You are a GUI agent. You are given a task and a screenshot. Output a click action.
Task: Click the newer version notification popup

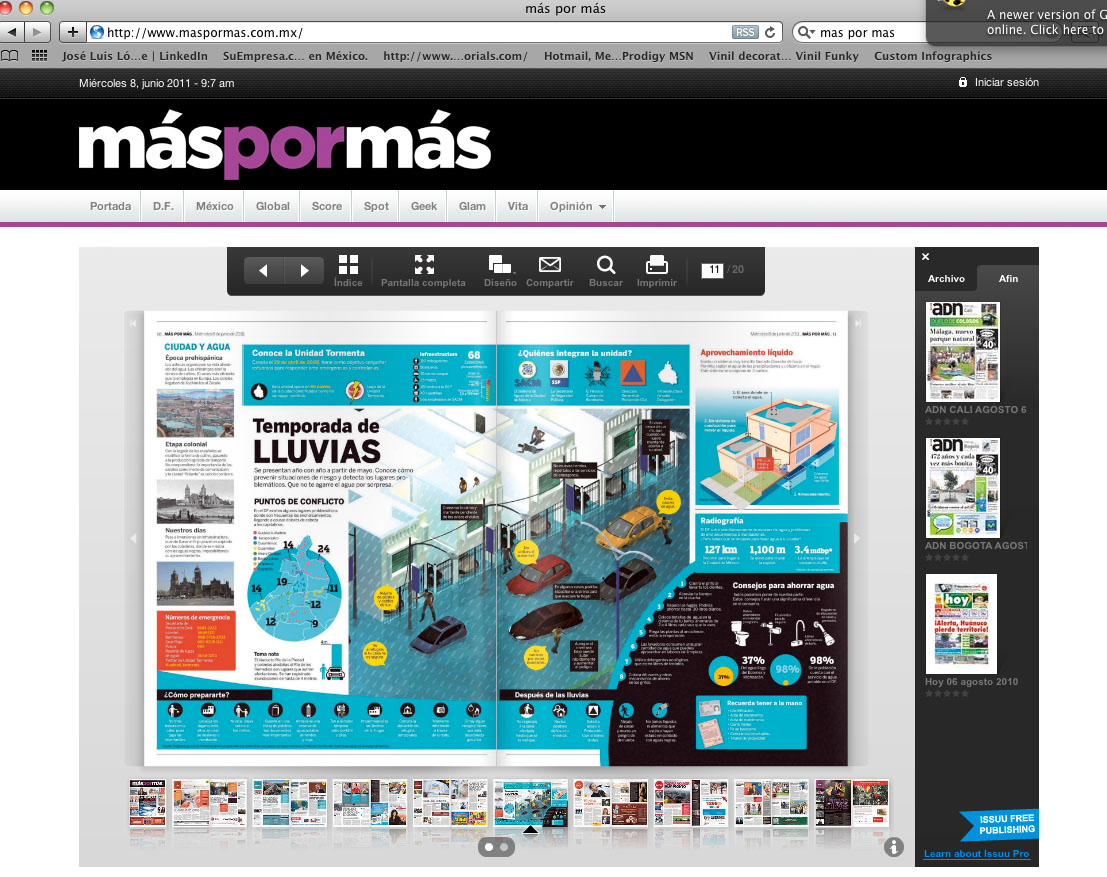tap(1017, 21)
